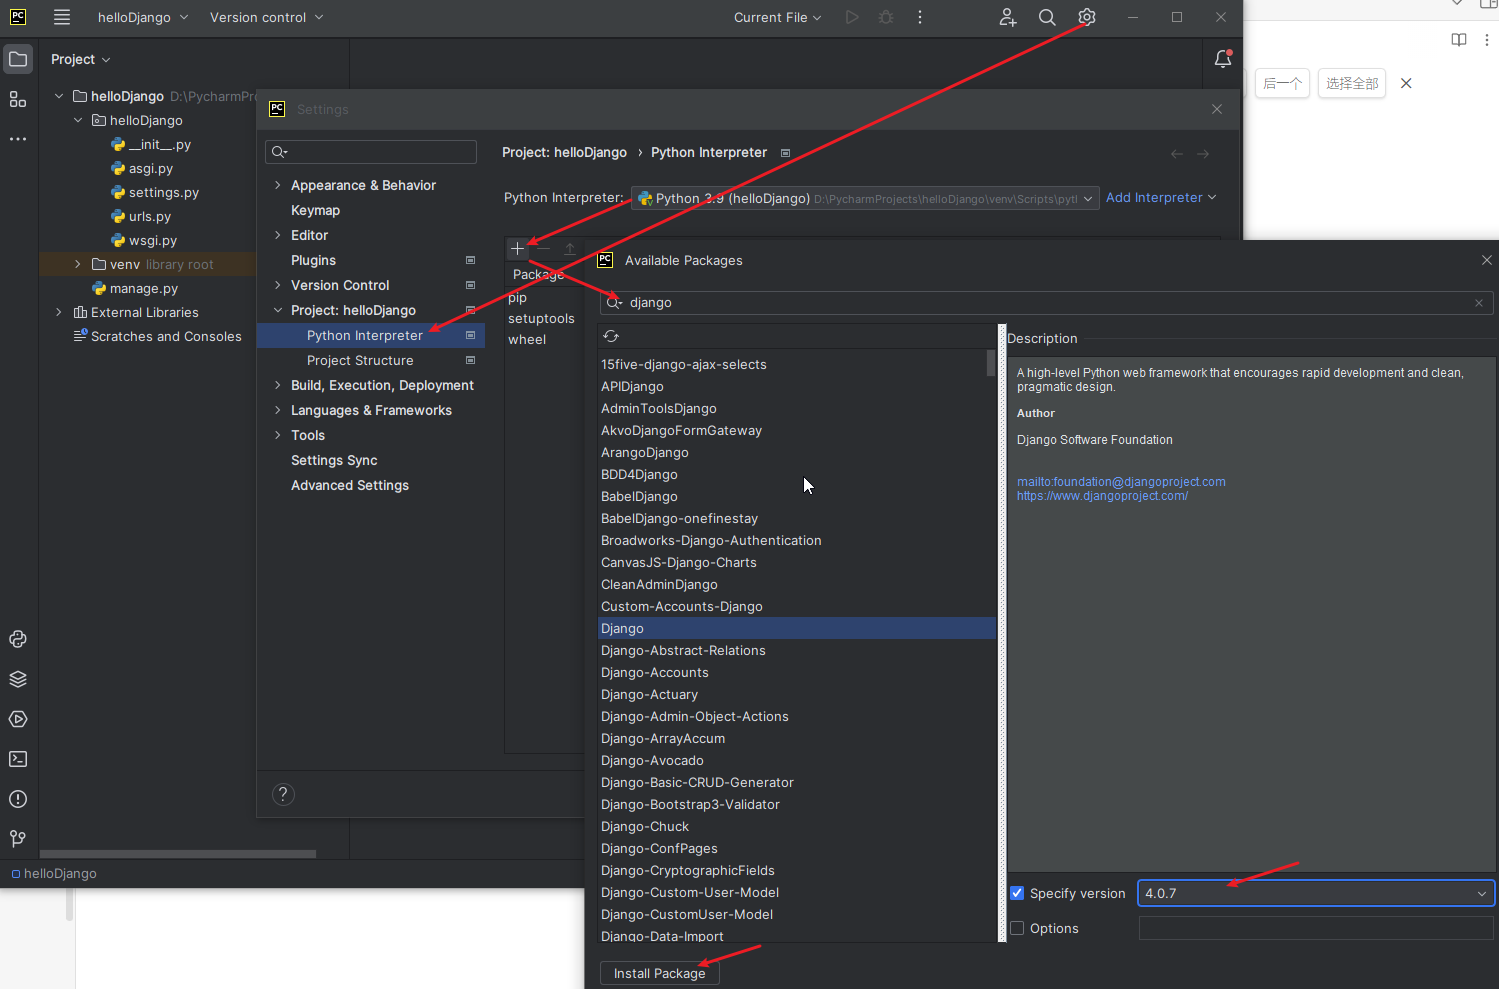
Task: Open the djangoproject.com website link
Action: [x=1102, y=496]
